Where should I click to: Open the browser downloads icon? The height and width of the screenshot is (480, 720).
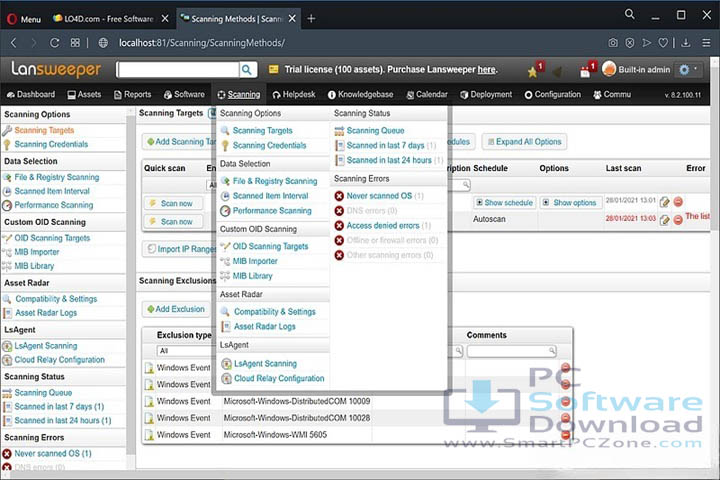click(684, 43)
